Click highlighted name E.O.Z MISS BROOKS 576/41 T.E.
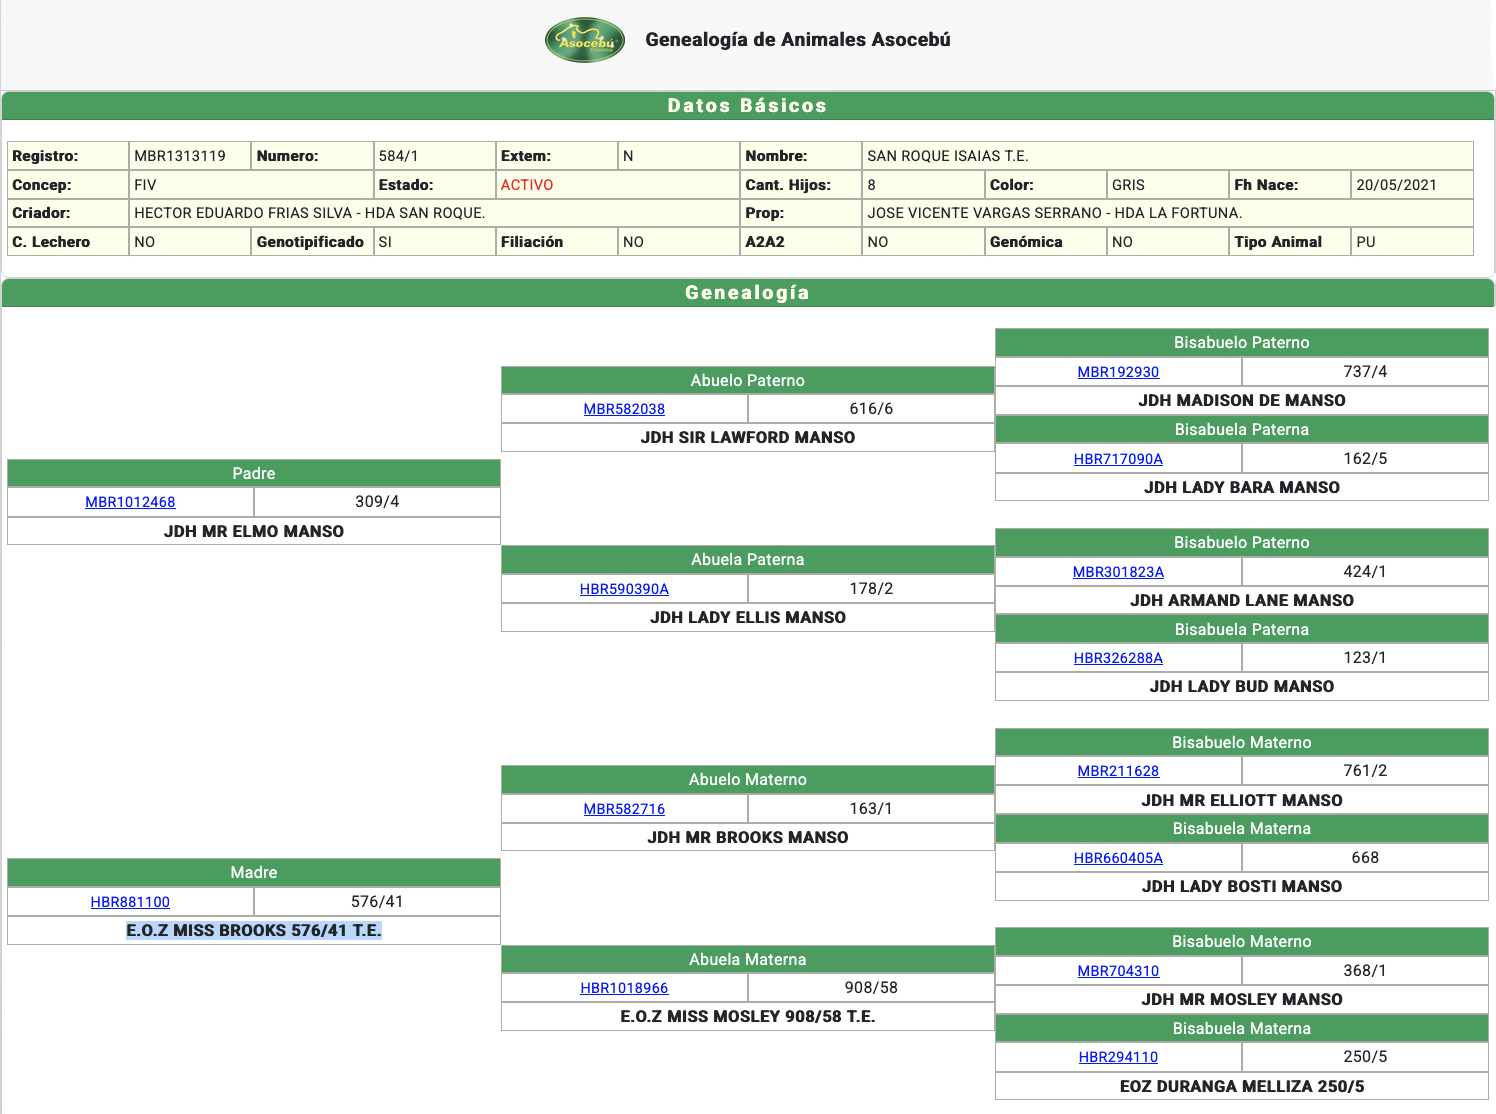Image resolution: width=1496 pixels, height=1114 pixels. [254, 930]
